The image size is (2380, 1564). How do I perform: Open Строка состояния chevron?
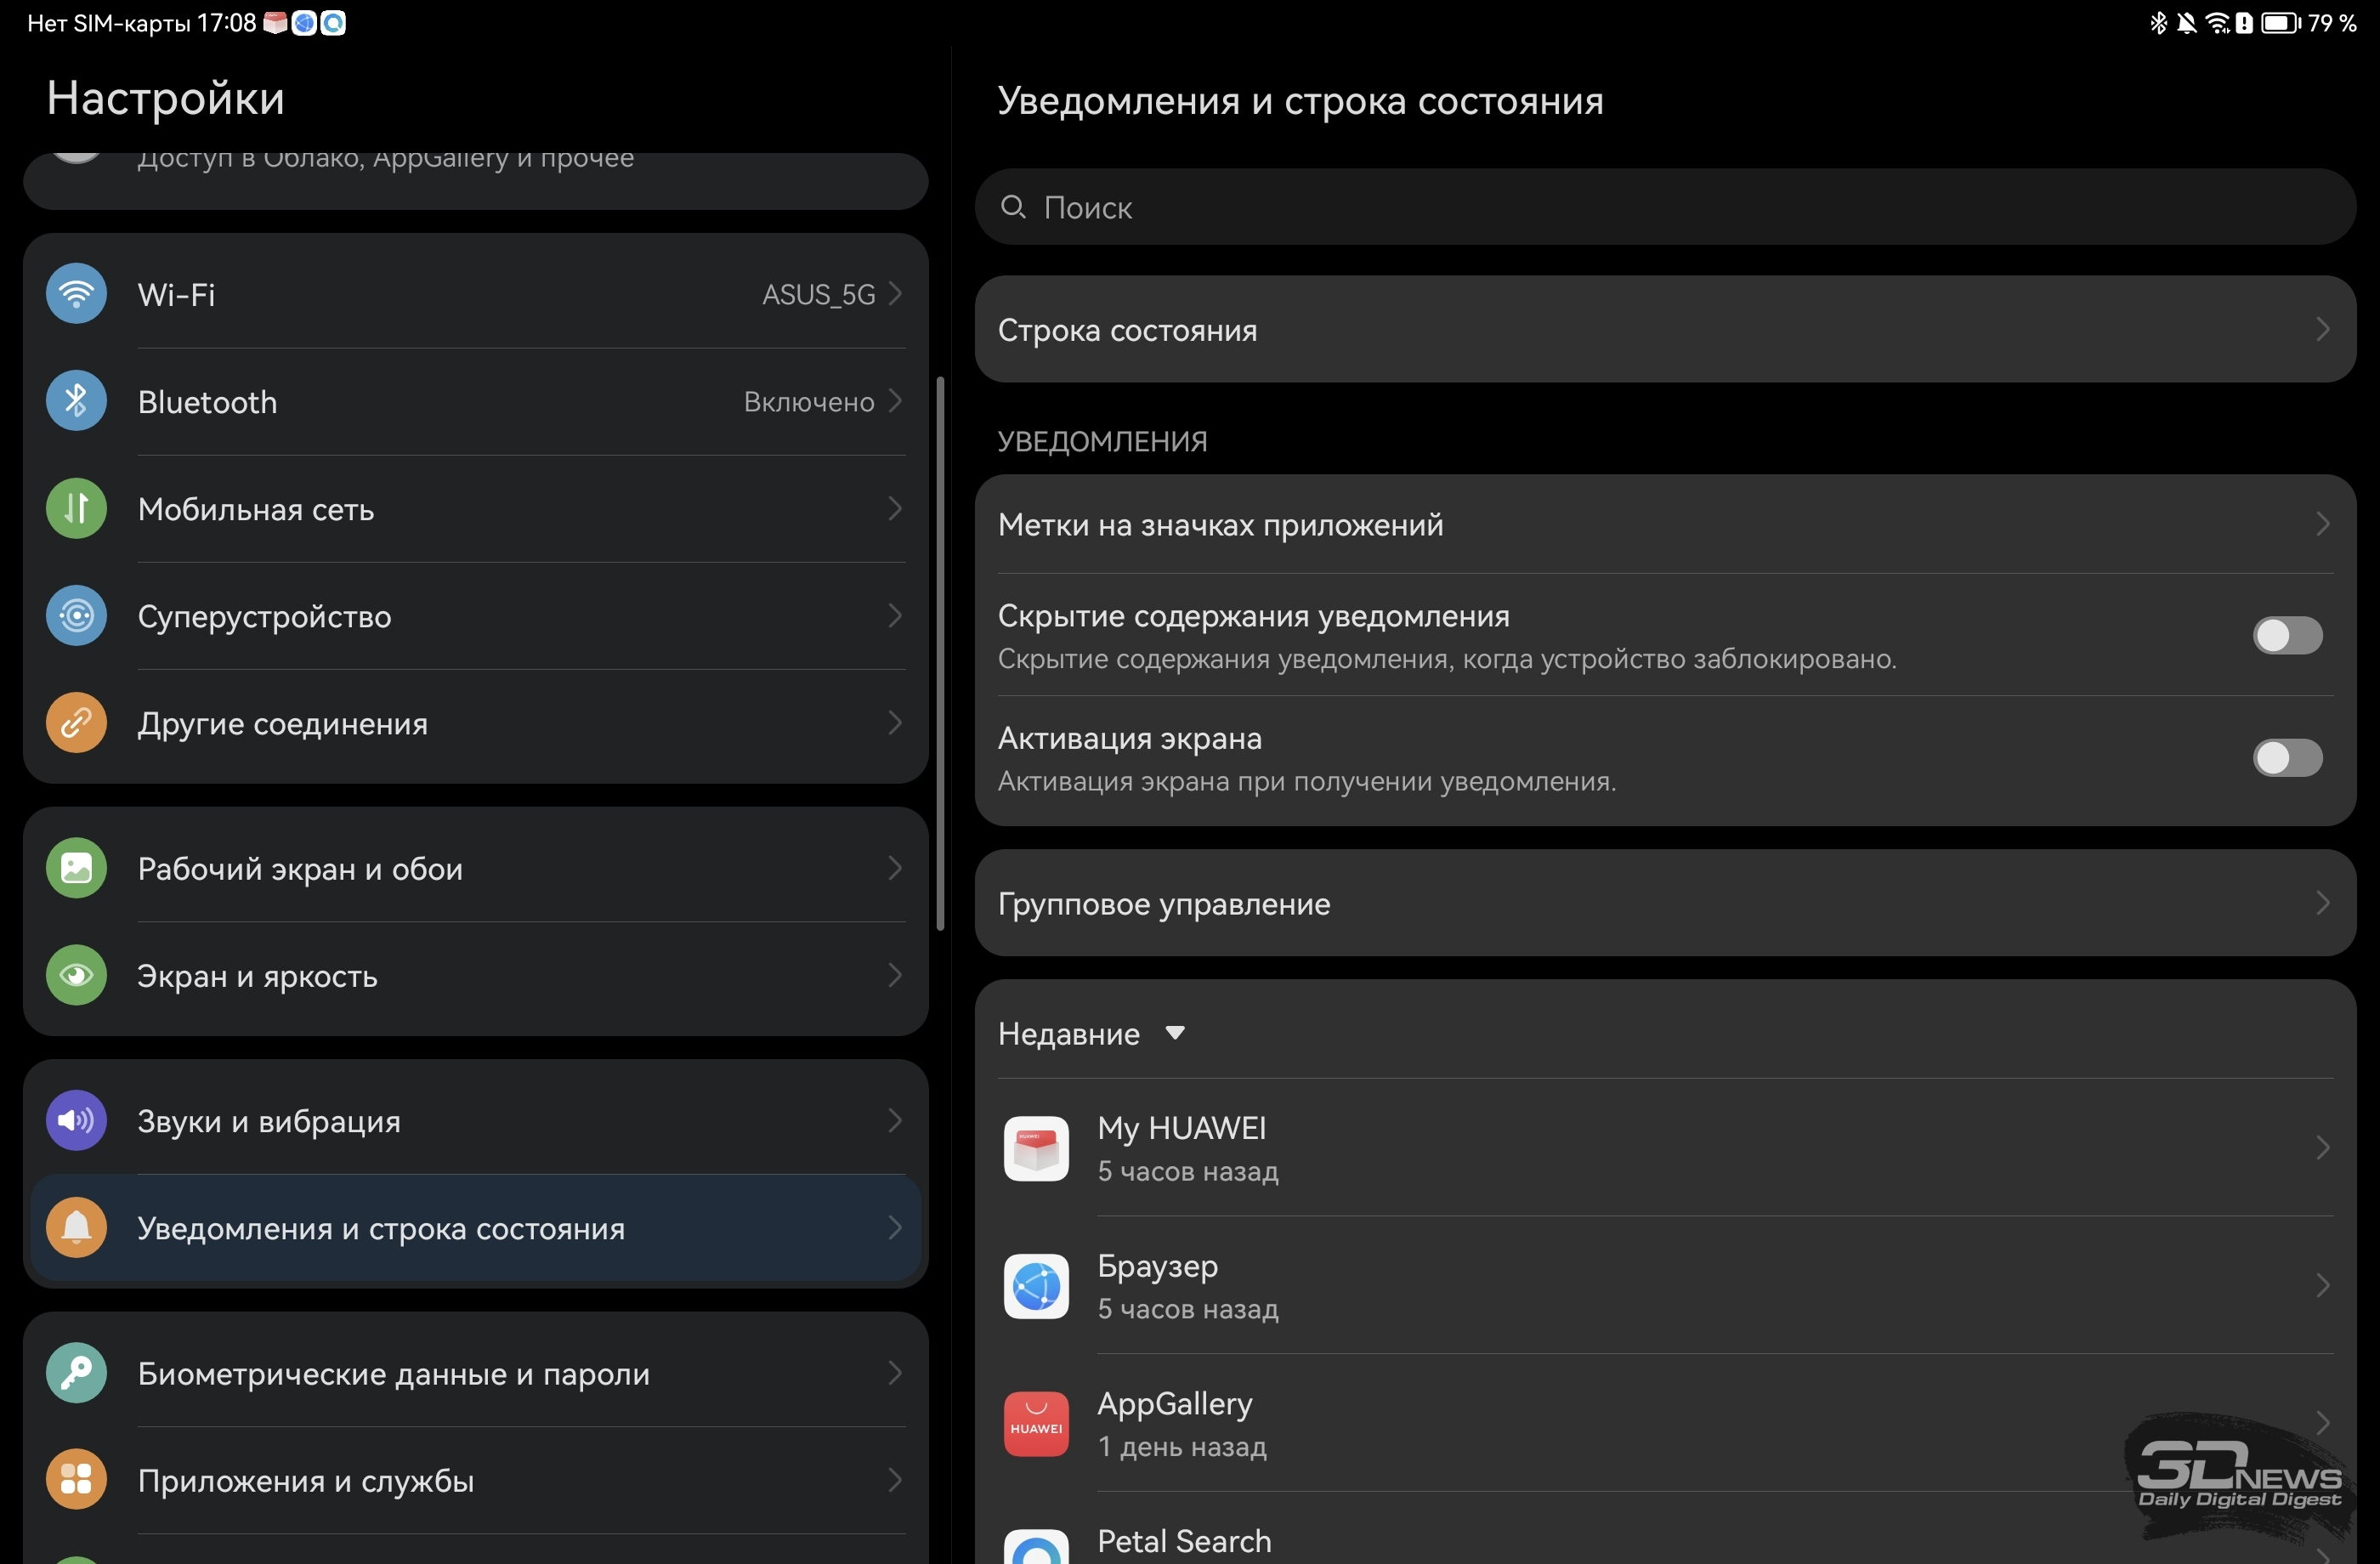pos(2323,329)
